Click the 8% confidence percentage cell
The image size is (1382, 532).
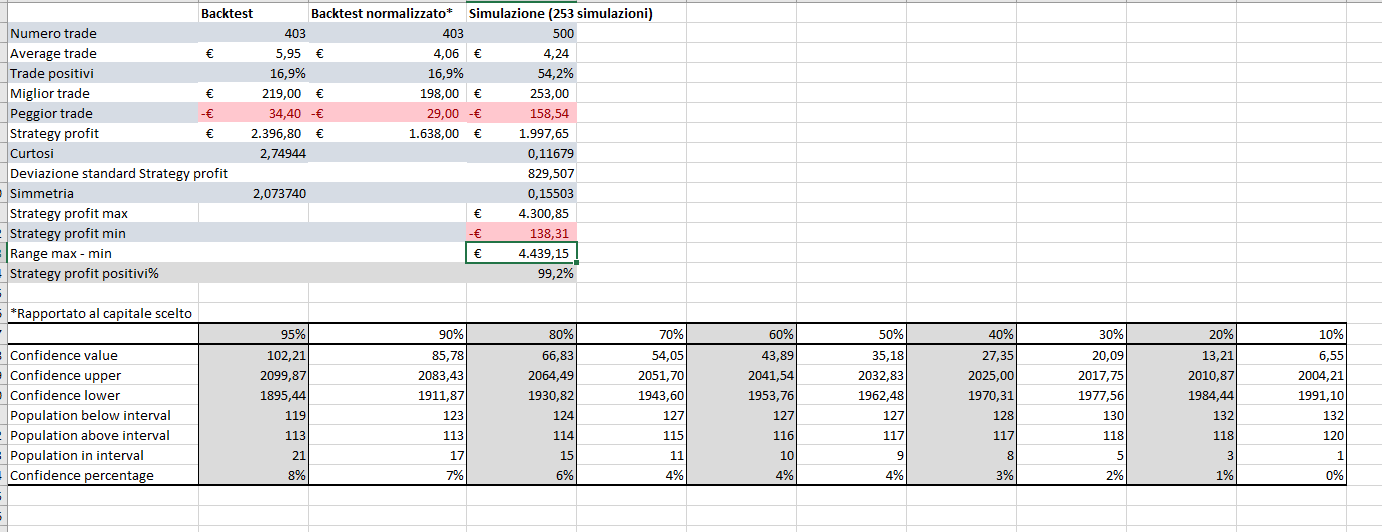tap(254, 475)
